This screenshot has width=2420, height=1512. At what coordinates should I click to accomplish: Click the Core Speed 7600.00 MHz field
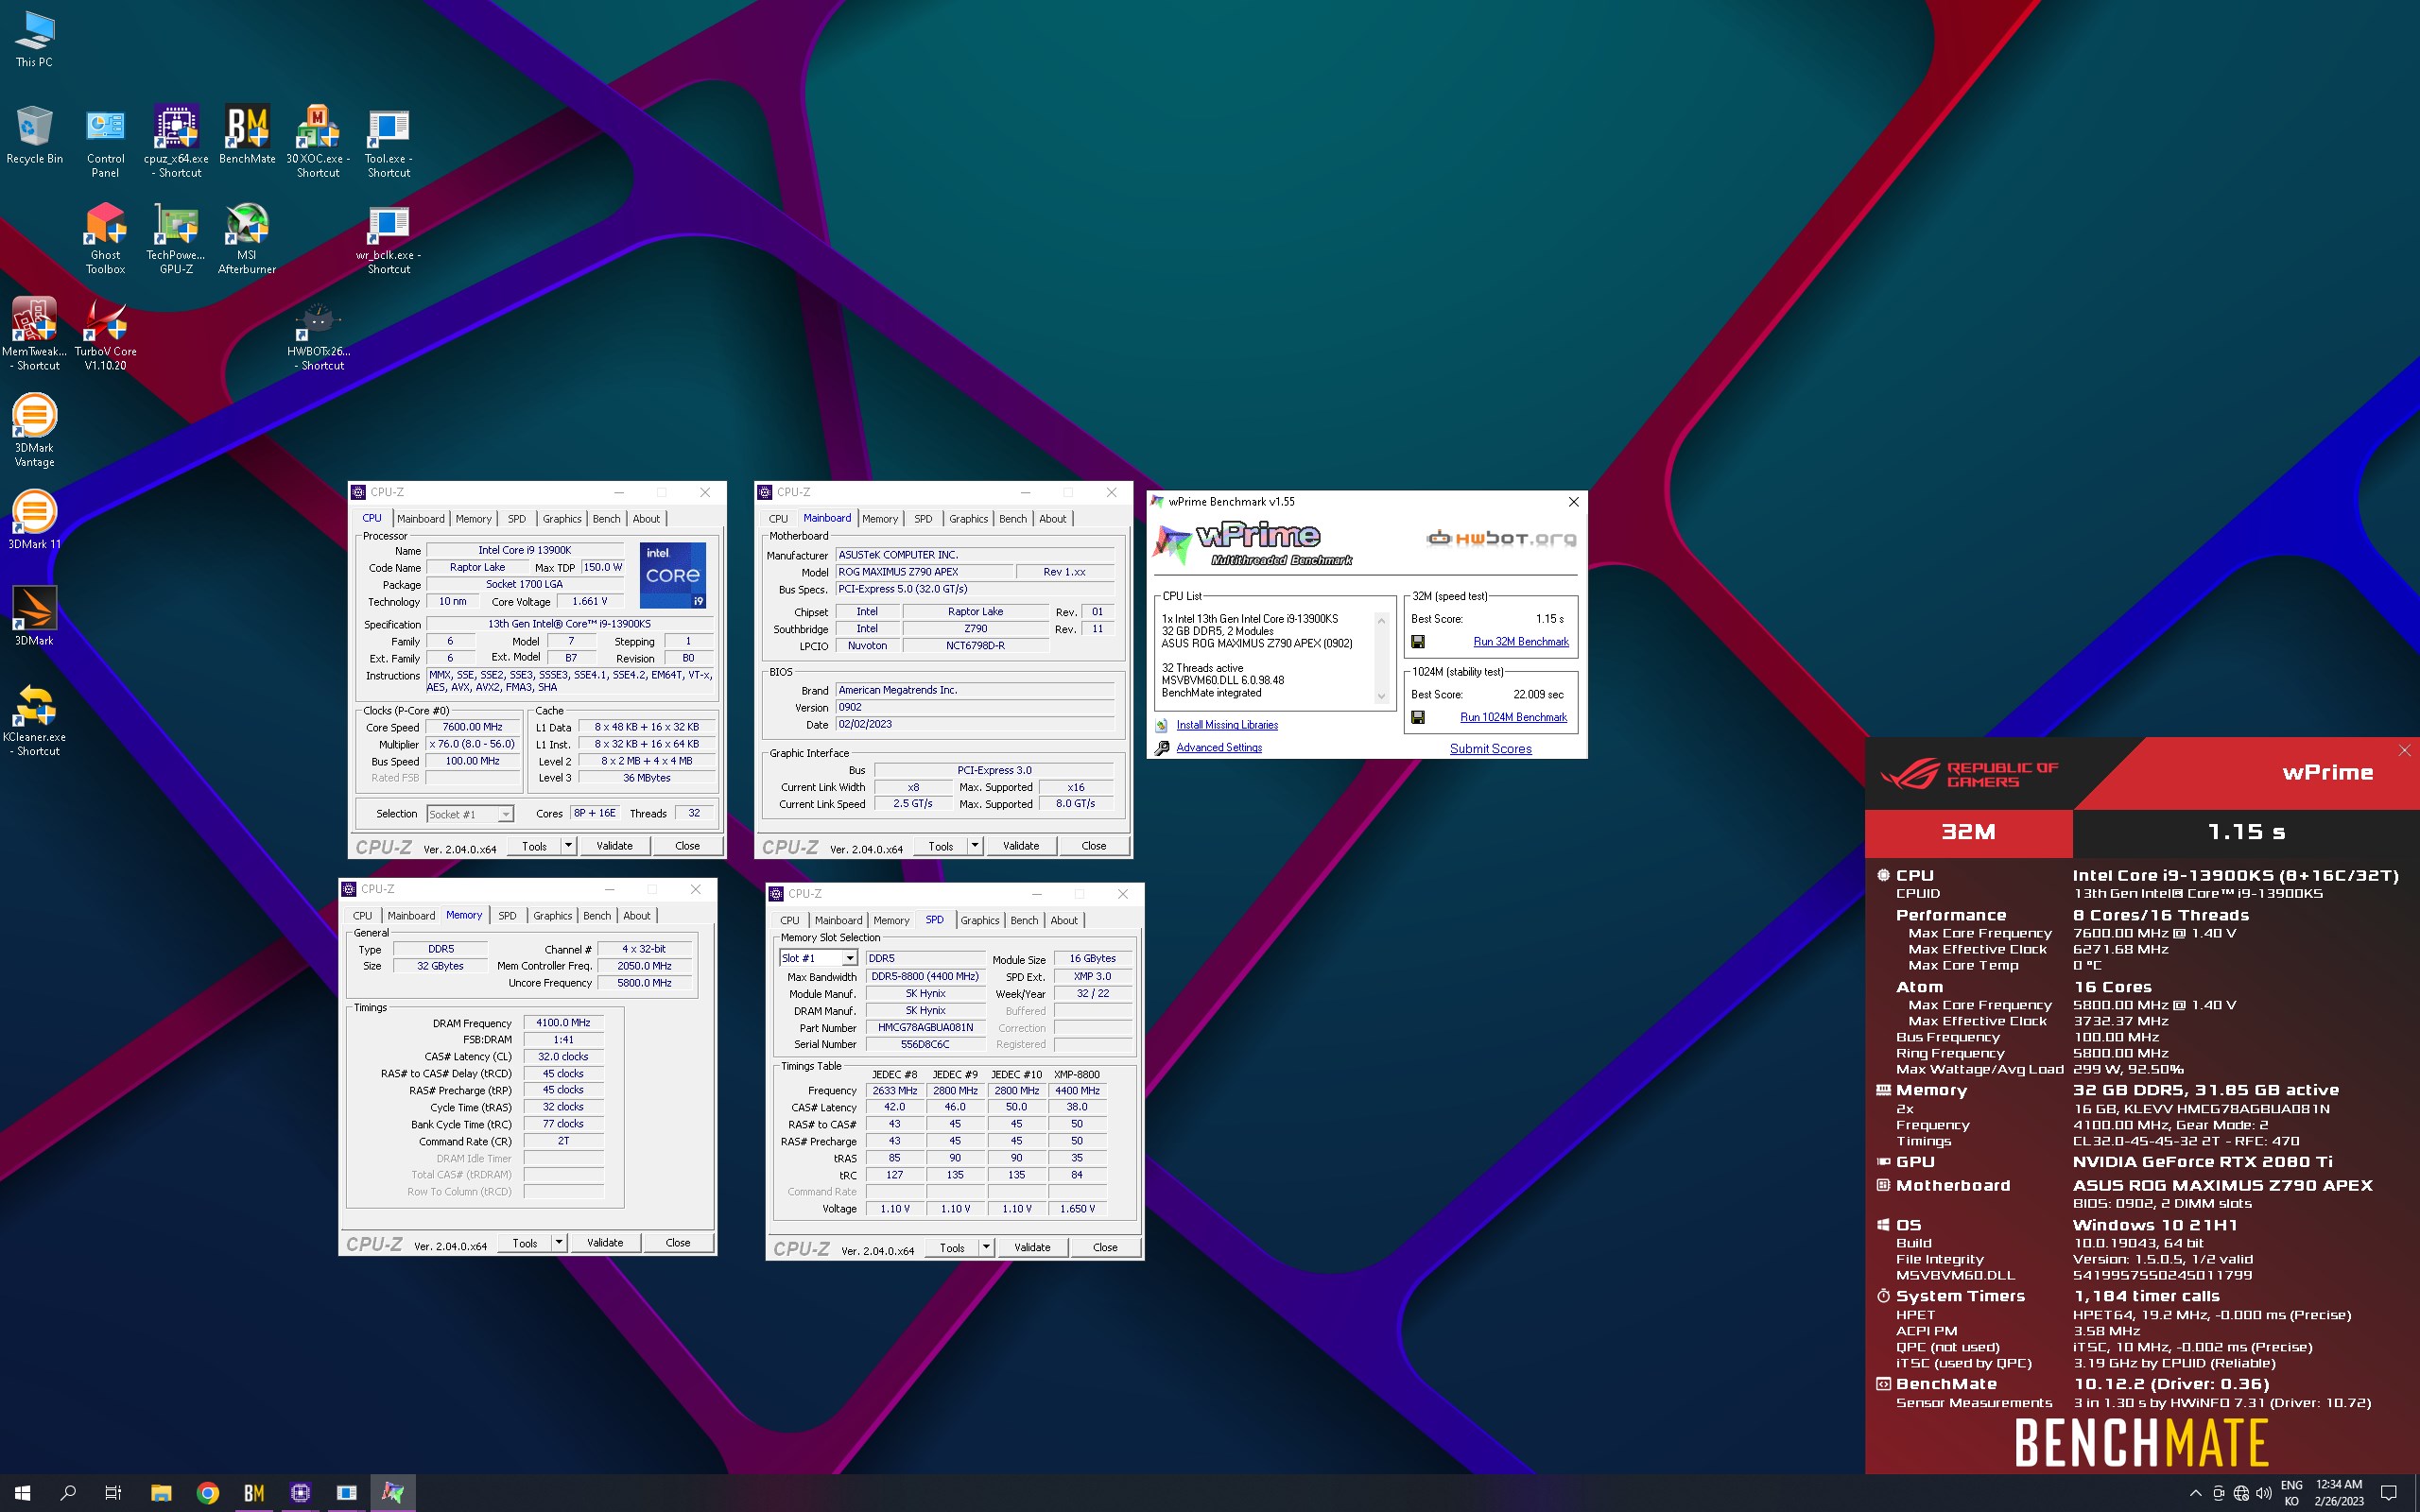(473, 727)
